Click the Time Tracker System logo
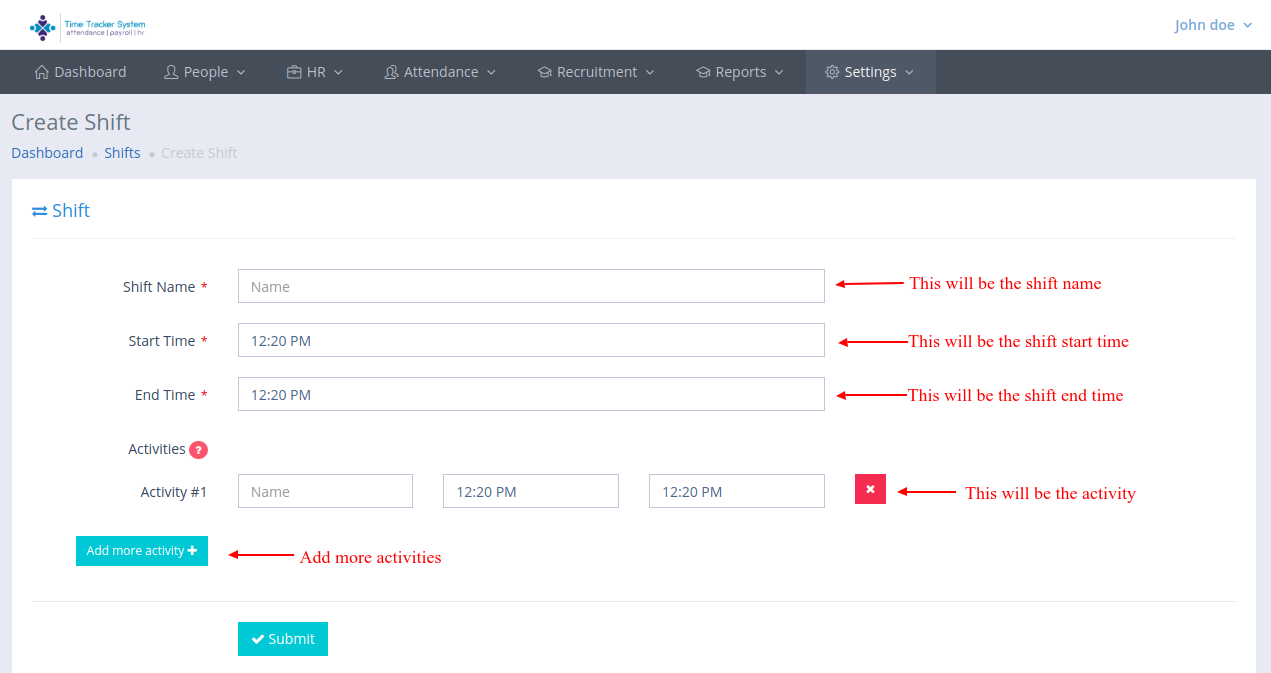Image resolution: width=1271 pixels, height=673 pixels. coord(87,26)
